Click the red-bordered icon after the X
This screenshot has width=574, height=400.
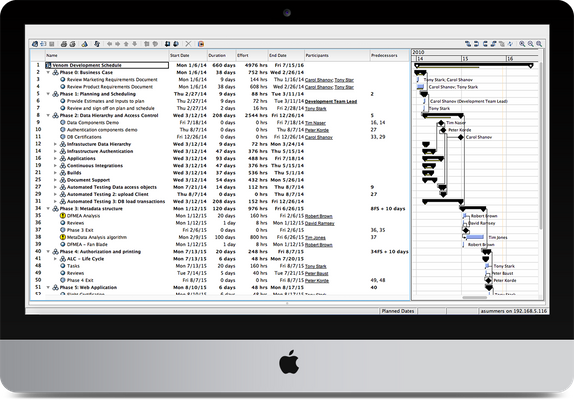pyautogui.click(x=201, y=44)
